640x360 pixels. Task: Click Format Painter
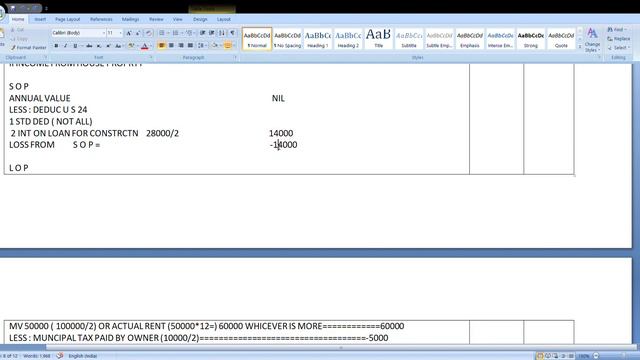point(29,48)
